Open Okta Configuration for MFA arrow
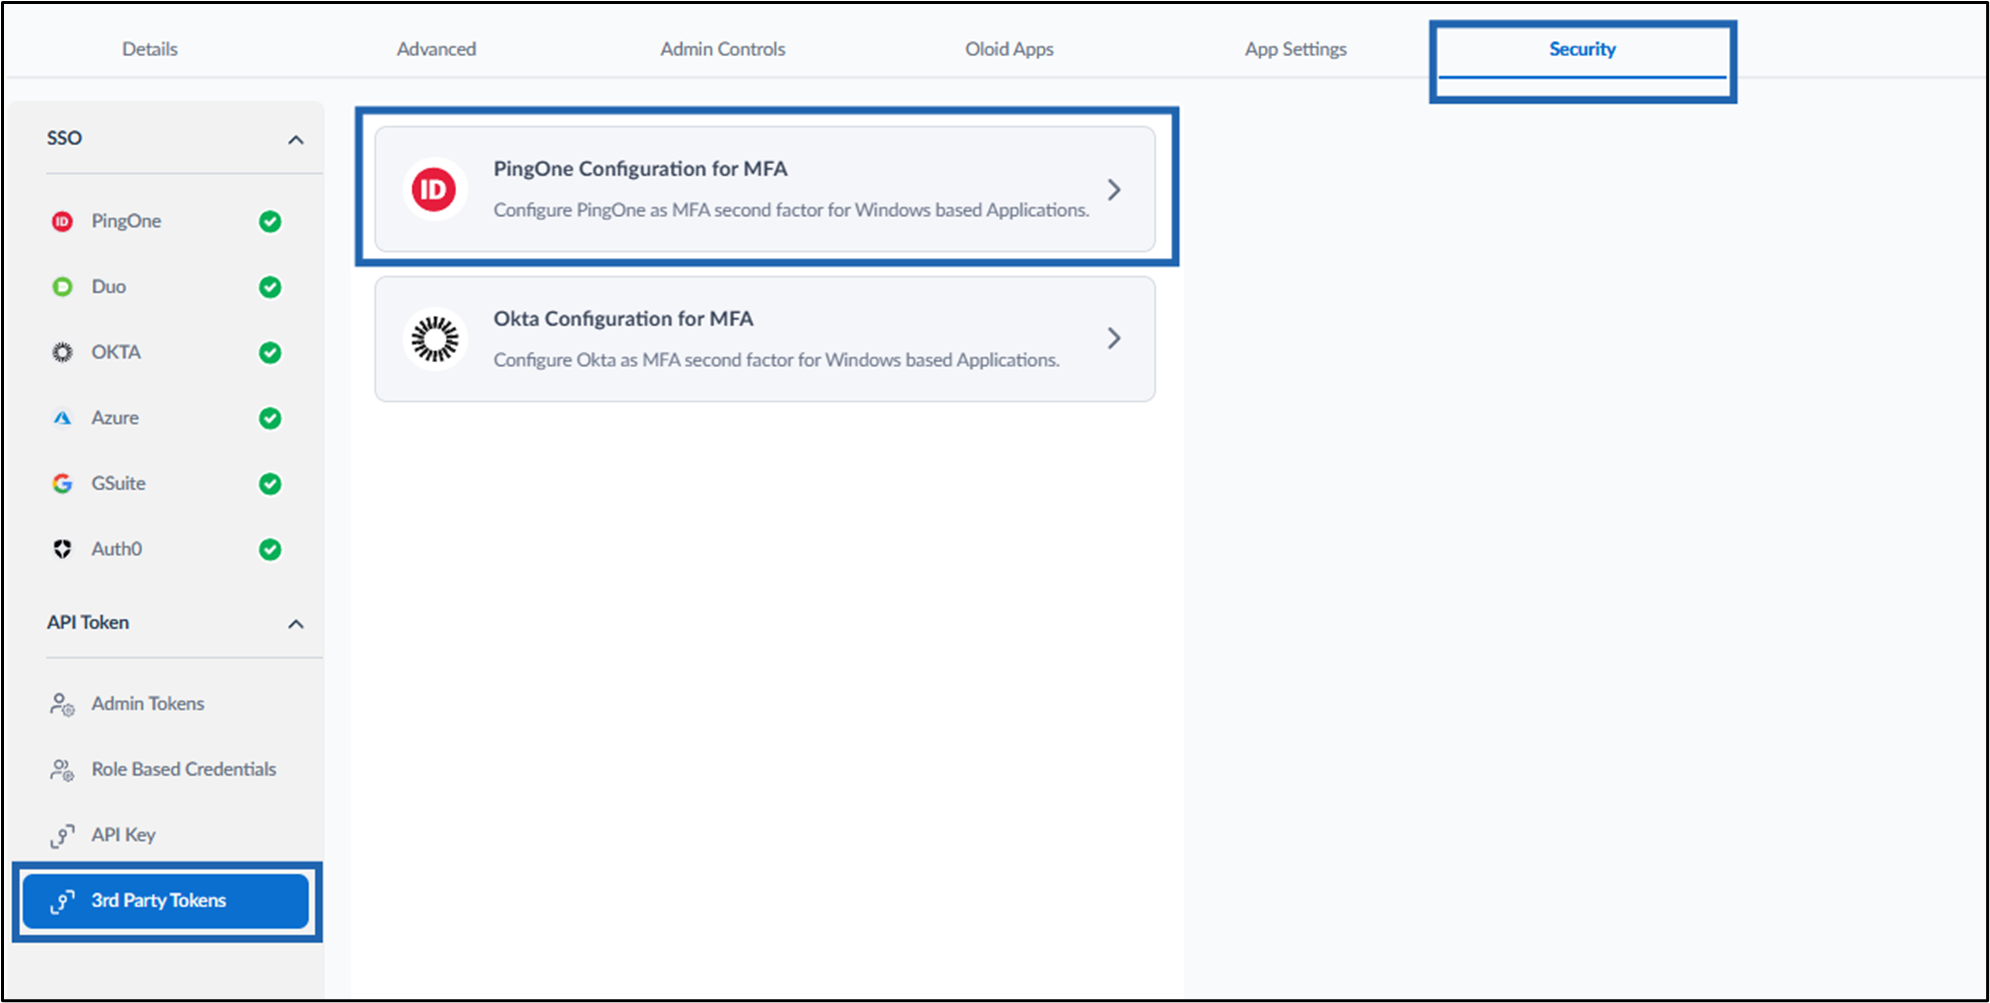Image resolution: width=1990 pixels, height=1003 pixels. [1114, 338]
